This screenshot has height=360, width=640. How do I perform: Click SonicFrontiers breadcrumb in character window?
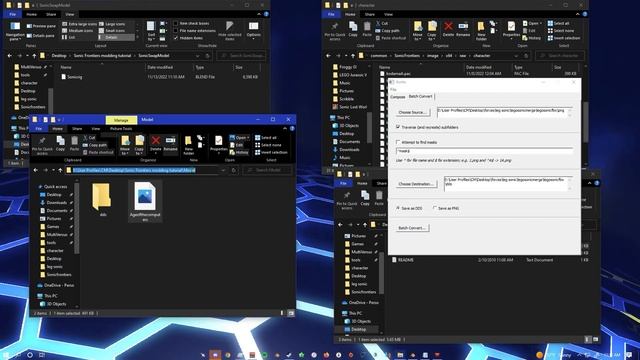(x=407, y=56)
